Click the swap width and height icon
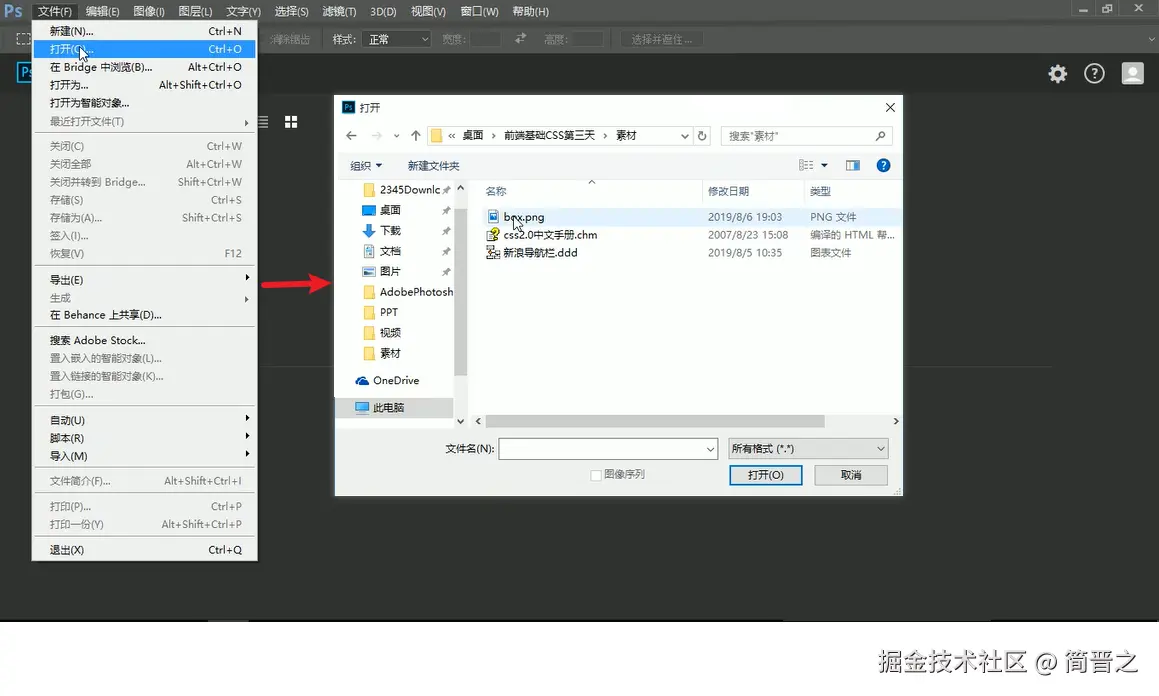Image resolution: width=1159 pixels, height=696 pixels. pos(520,38)
